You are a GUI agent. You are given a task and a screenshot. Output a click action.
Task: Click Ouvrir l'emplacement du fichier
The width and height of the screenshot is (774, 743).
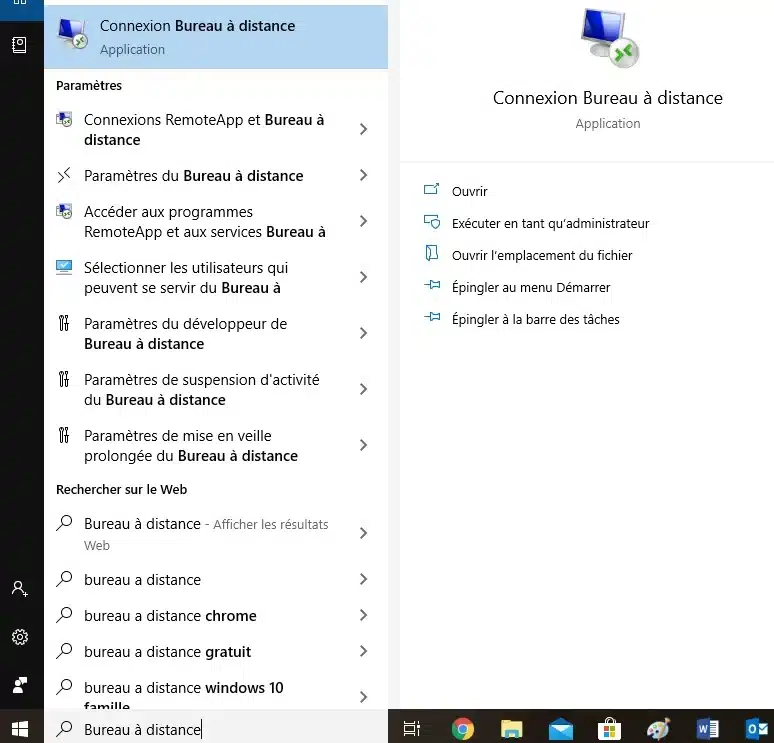pyautogui.click(x=542, y=256)
